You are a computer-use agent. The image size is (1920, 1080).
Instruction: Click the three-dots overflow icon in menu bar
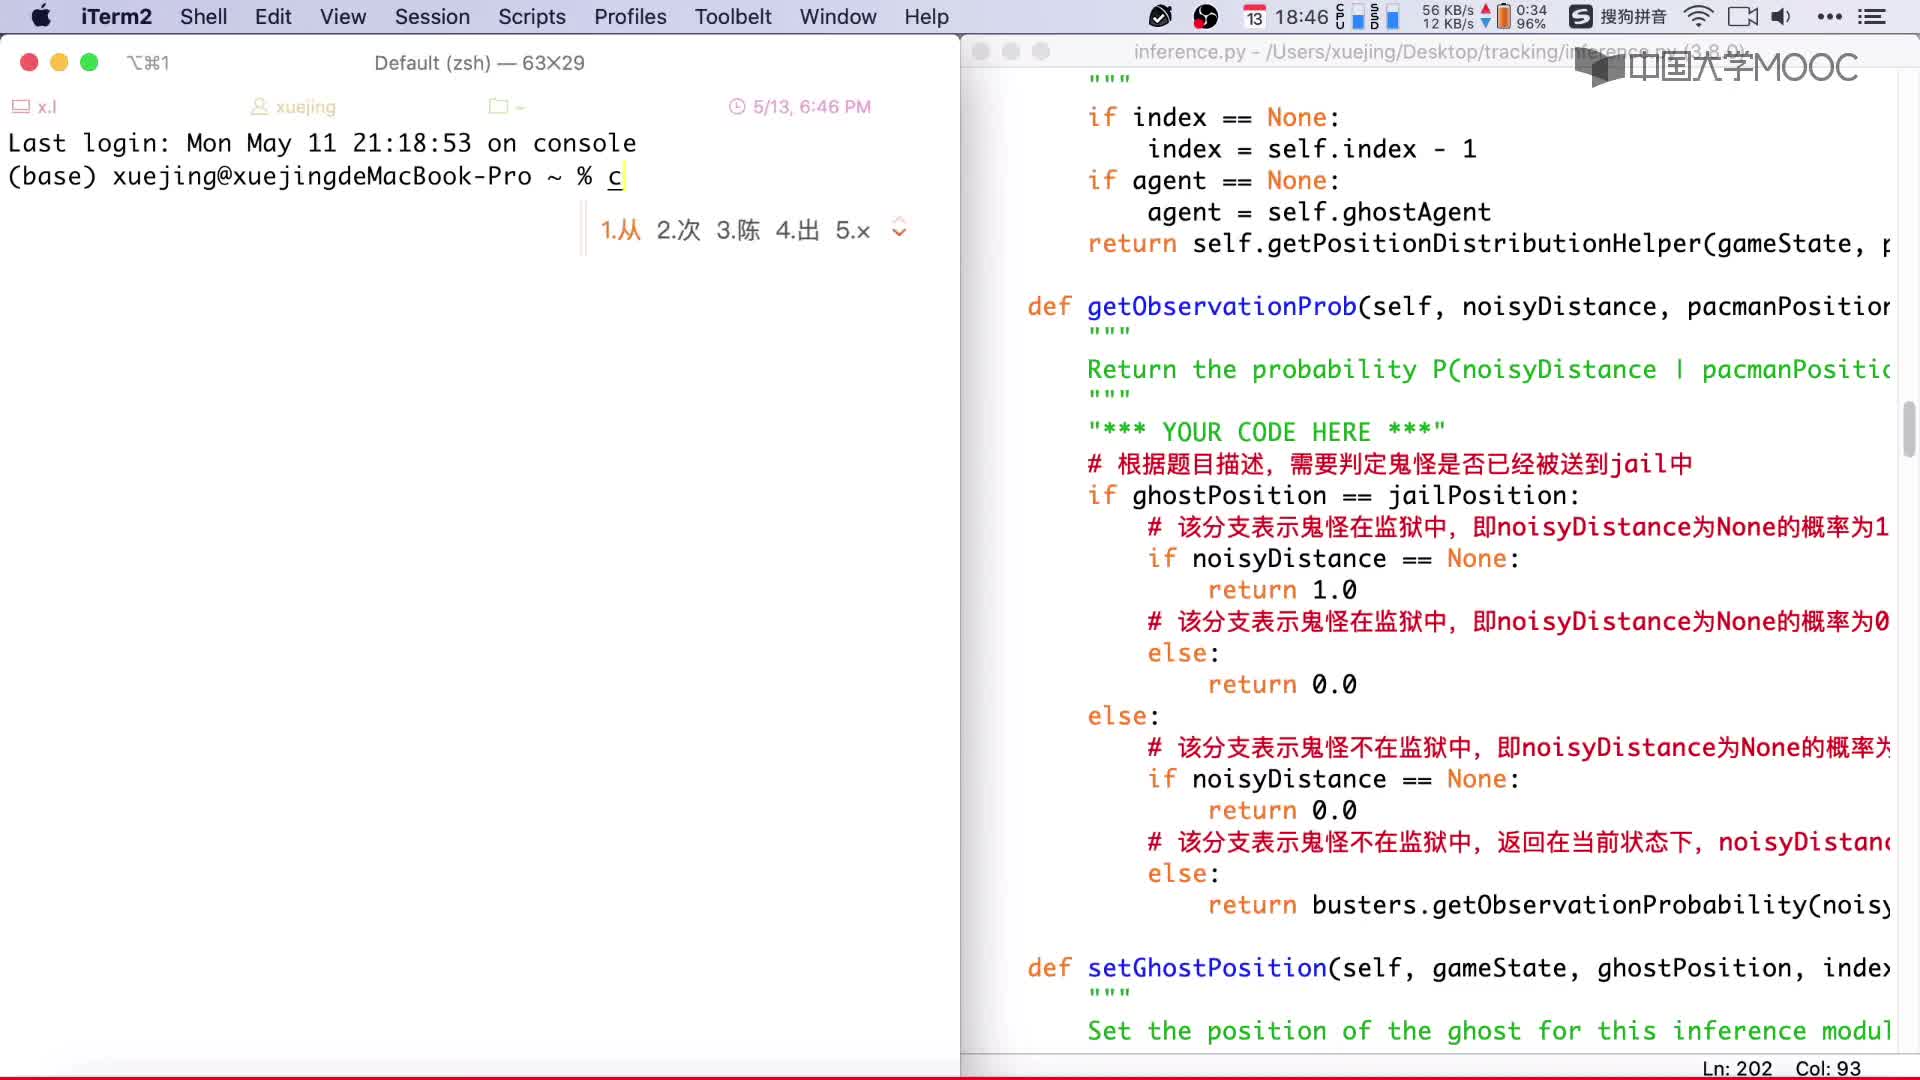[x=1829, y=16]
